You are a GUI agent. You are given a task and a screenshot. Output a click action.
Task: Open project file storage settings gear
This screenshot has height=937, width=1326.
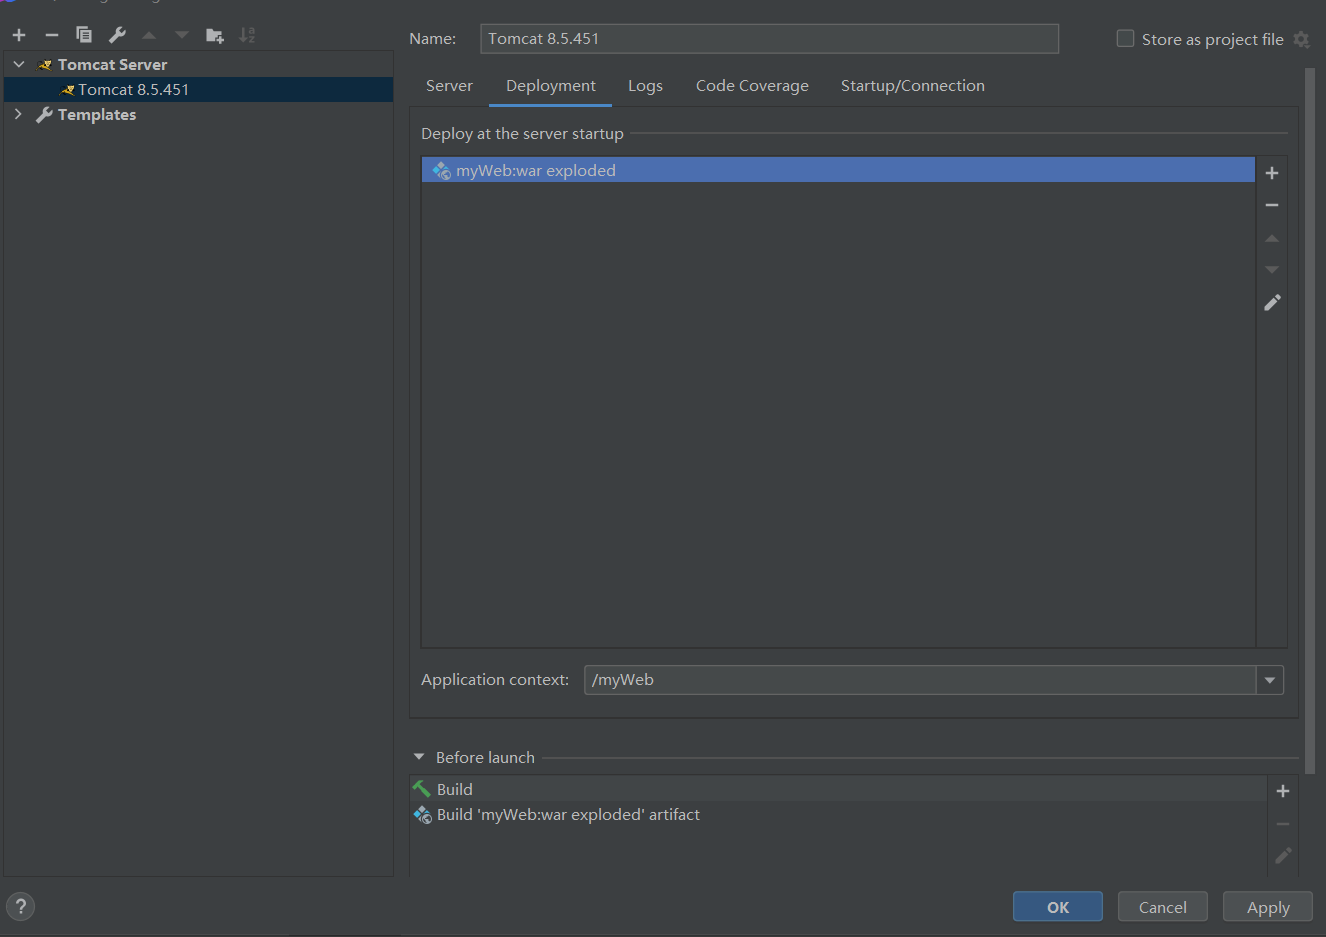click(1301, 39)
